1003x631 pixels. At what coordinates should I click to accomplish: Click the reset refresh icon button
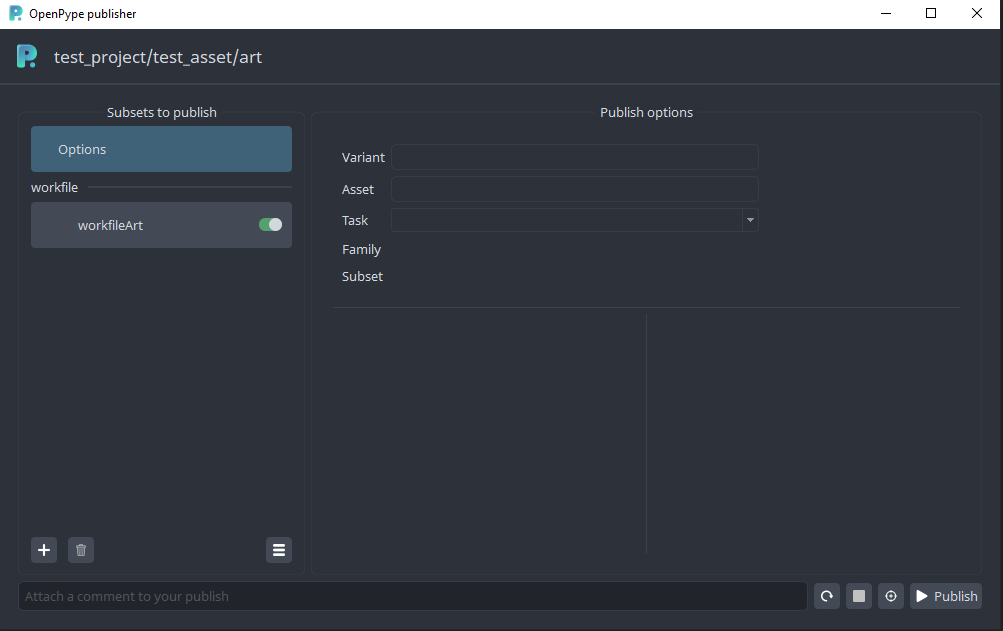click(826, 596)
